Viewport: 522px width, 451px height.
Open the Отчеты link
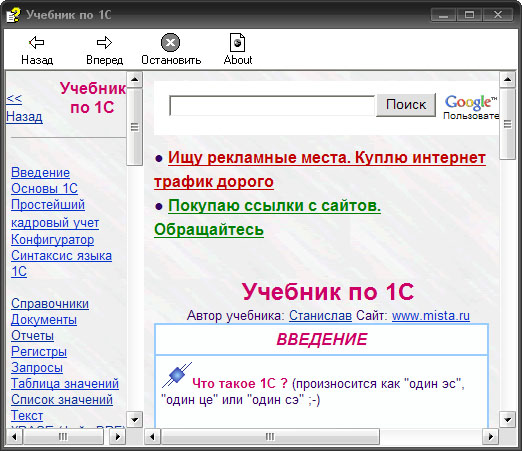pyautogui.click(x=32, y=336)
